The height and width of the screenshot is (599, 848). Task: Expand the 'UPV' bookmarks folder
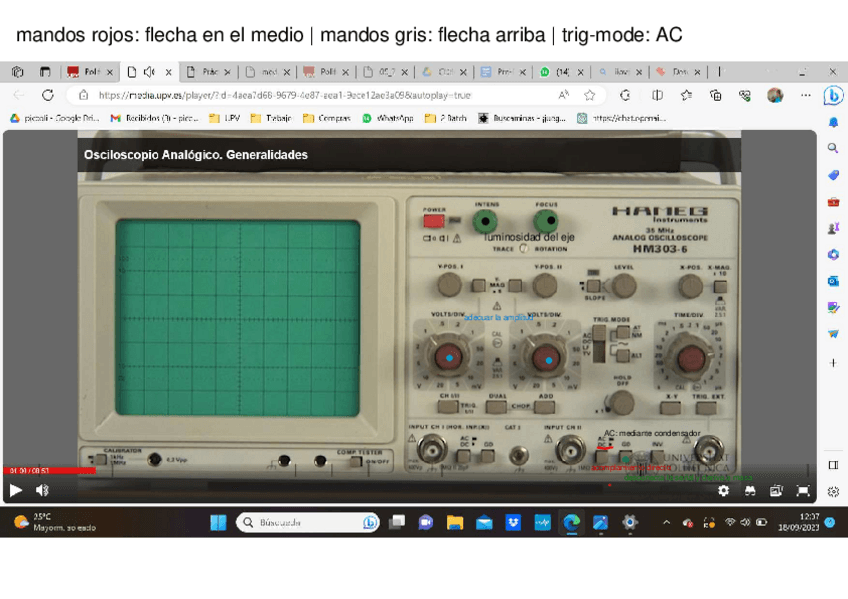(x=224, y=118)
